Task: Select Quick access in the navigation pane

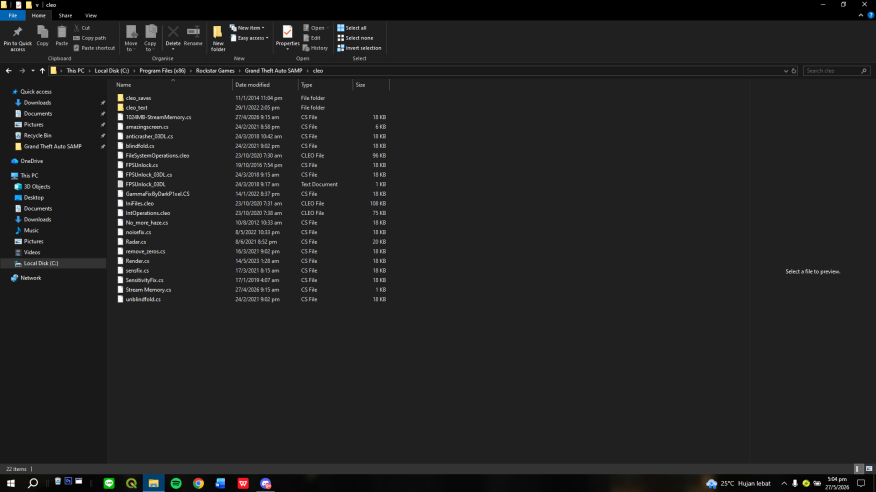Action: tap(36, 92)
